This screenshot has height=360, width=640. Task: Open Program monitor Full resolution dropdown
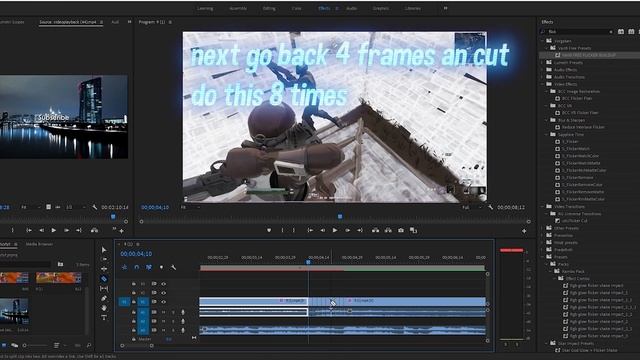[x=471, y=207]
